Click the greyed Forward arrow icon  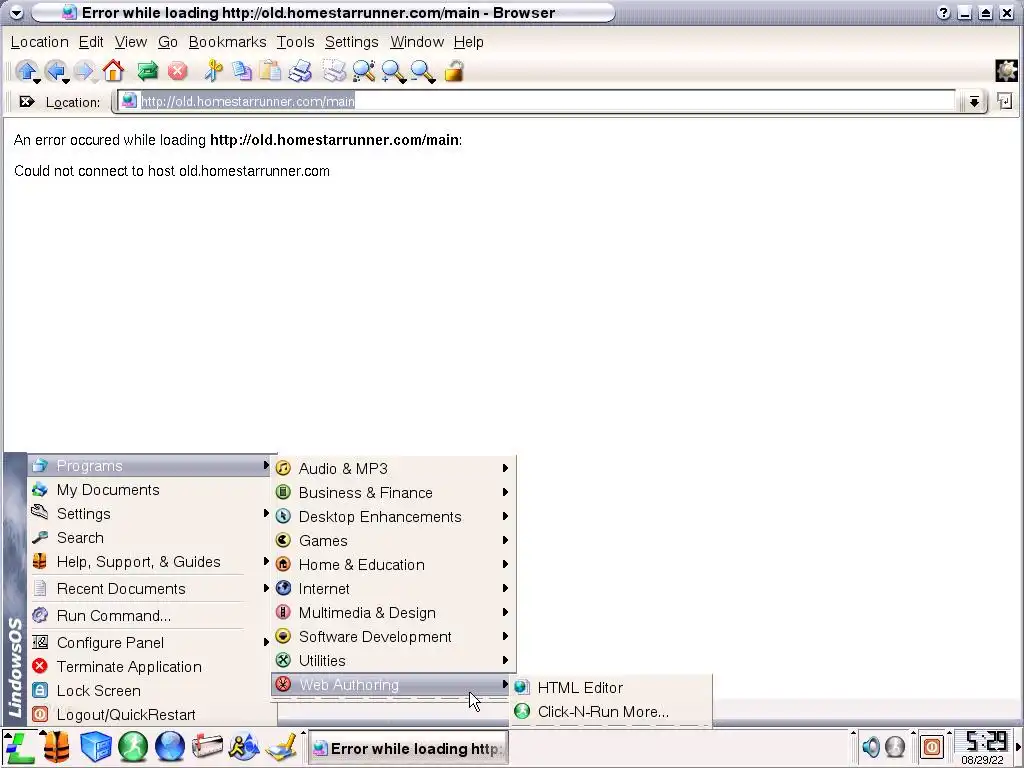coord(84,71)
